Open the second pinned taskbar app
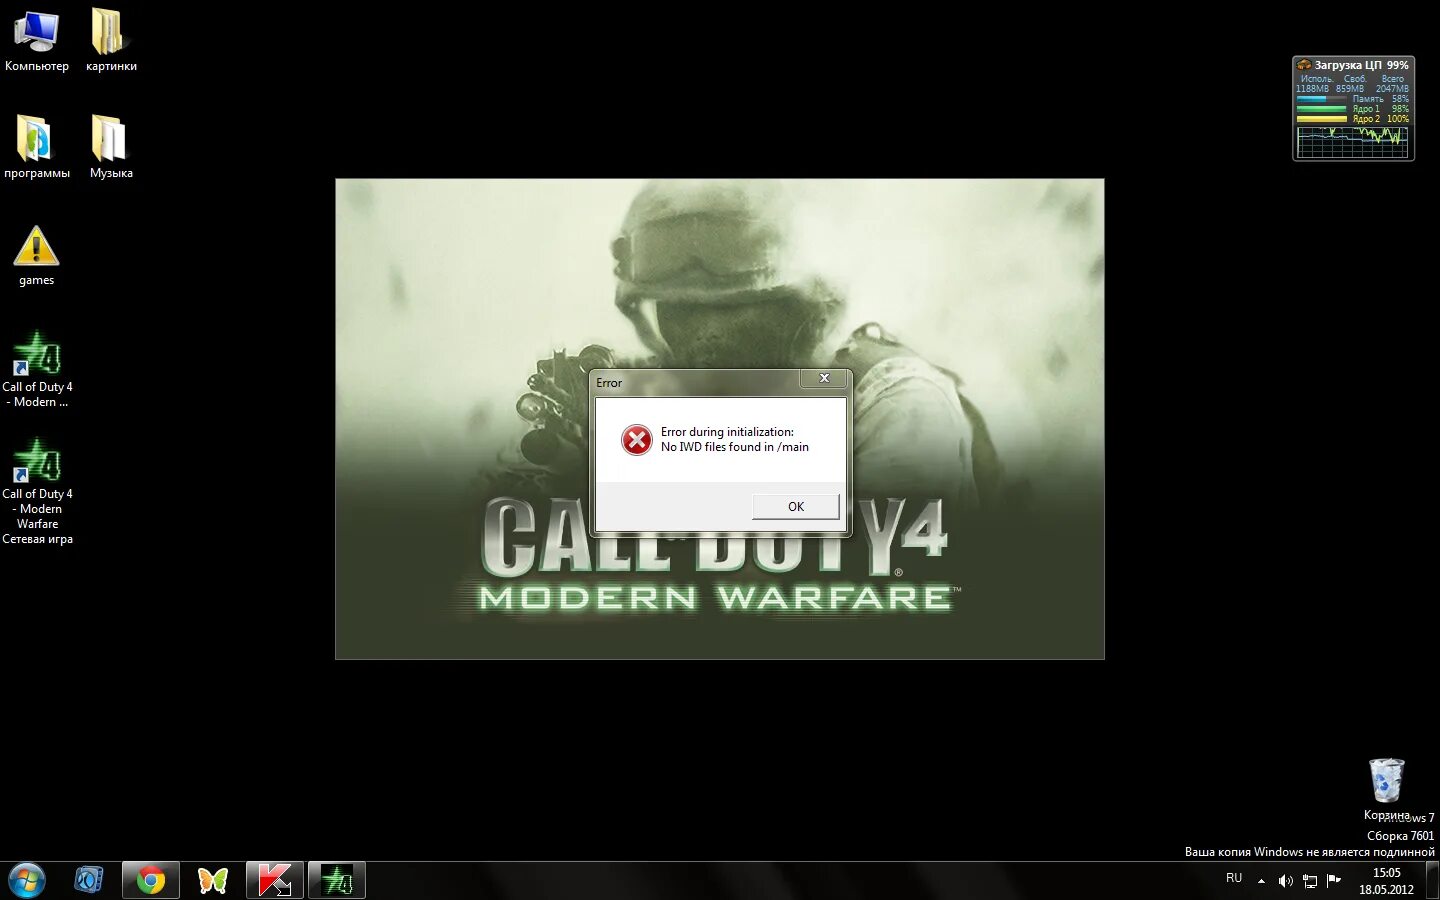 tap(89, 880)
